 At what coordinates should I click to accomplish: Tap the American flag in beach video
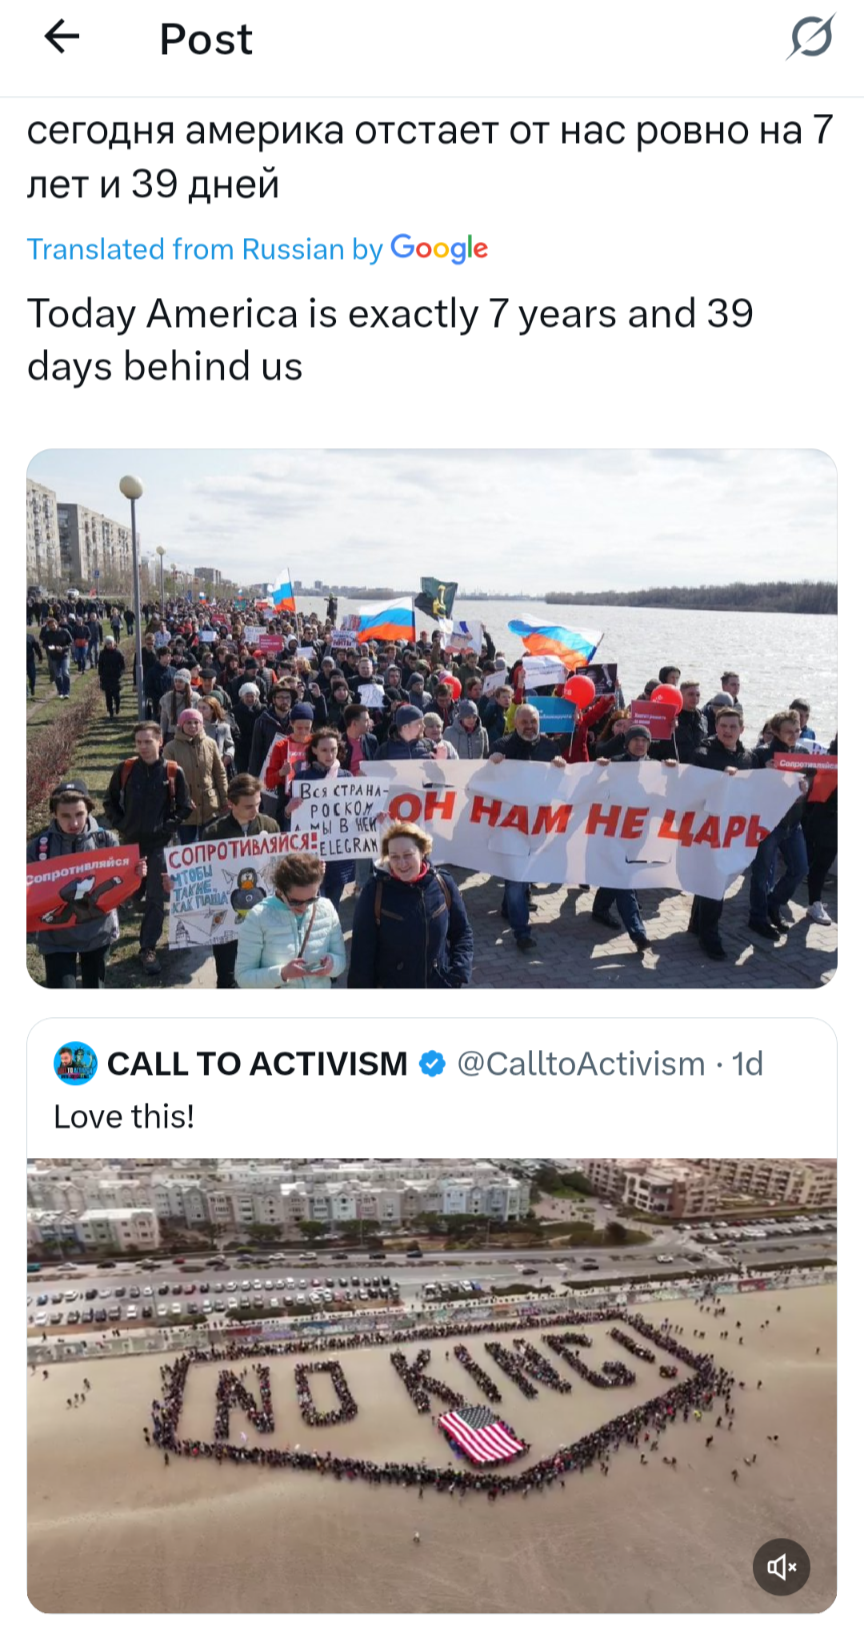pos(481,1434)
